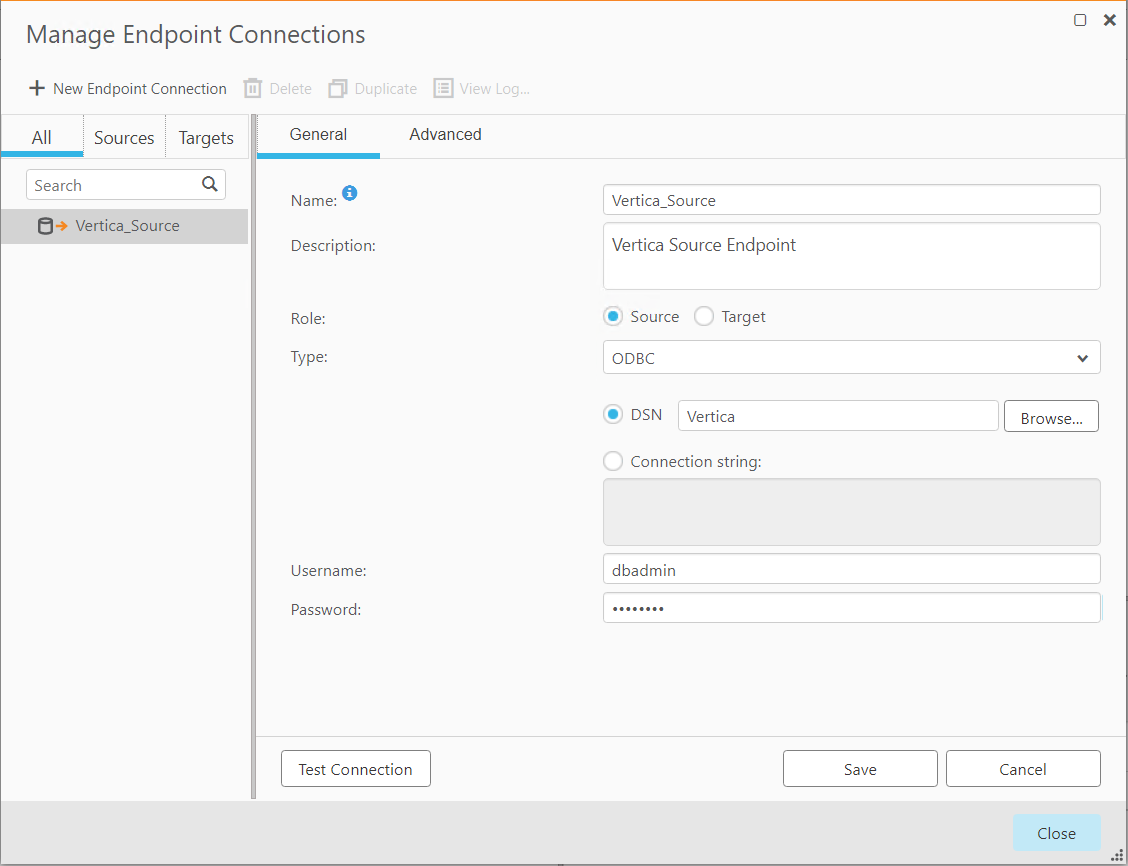Create a New Endpoint Connection
This screenshot has width=1128, height=866.
[127, 88]
